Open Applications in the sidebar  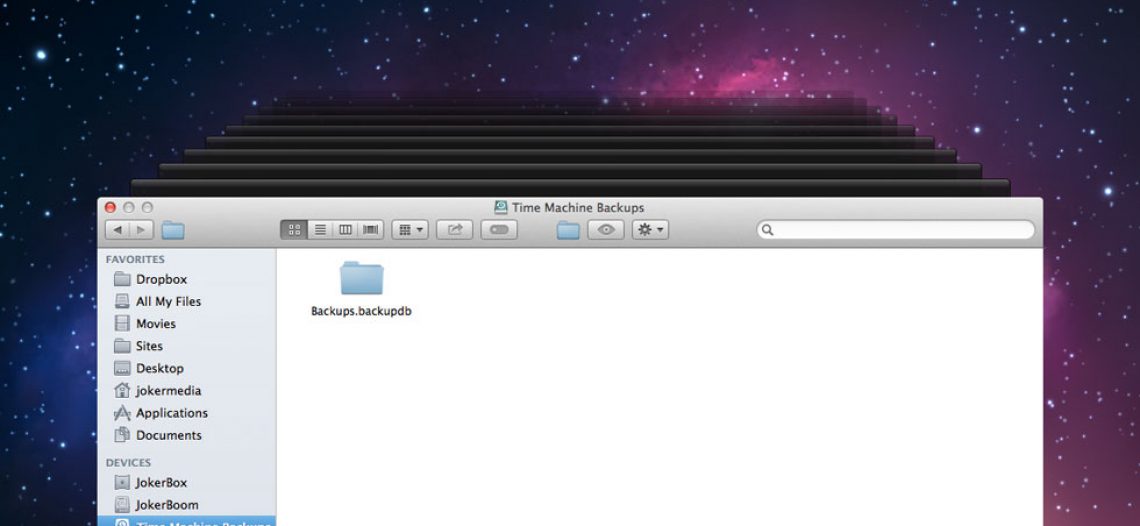(x=172, y=413)
